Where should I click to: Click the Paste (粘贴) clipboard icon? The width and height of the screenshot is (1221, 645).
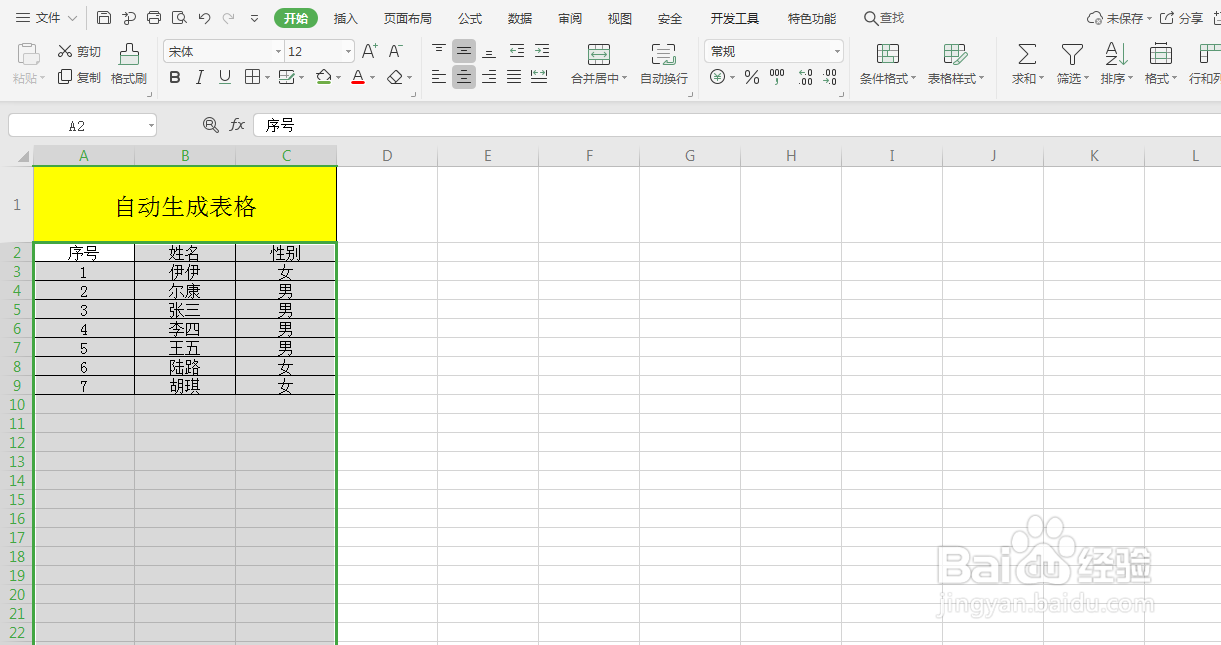pos(29,54)
